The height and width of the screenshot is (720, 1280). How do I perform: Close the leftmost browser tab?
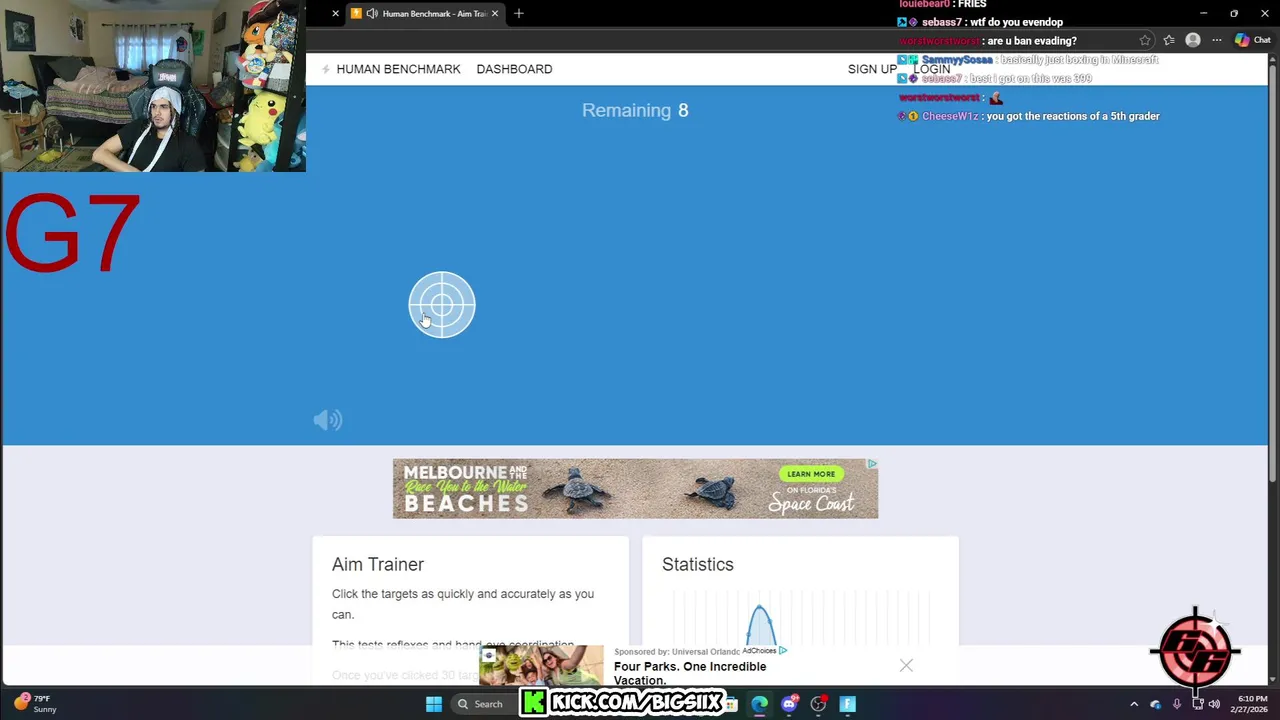coord(335,14)
